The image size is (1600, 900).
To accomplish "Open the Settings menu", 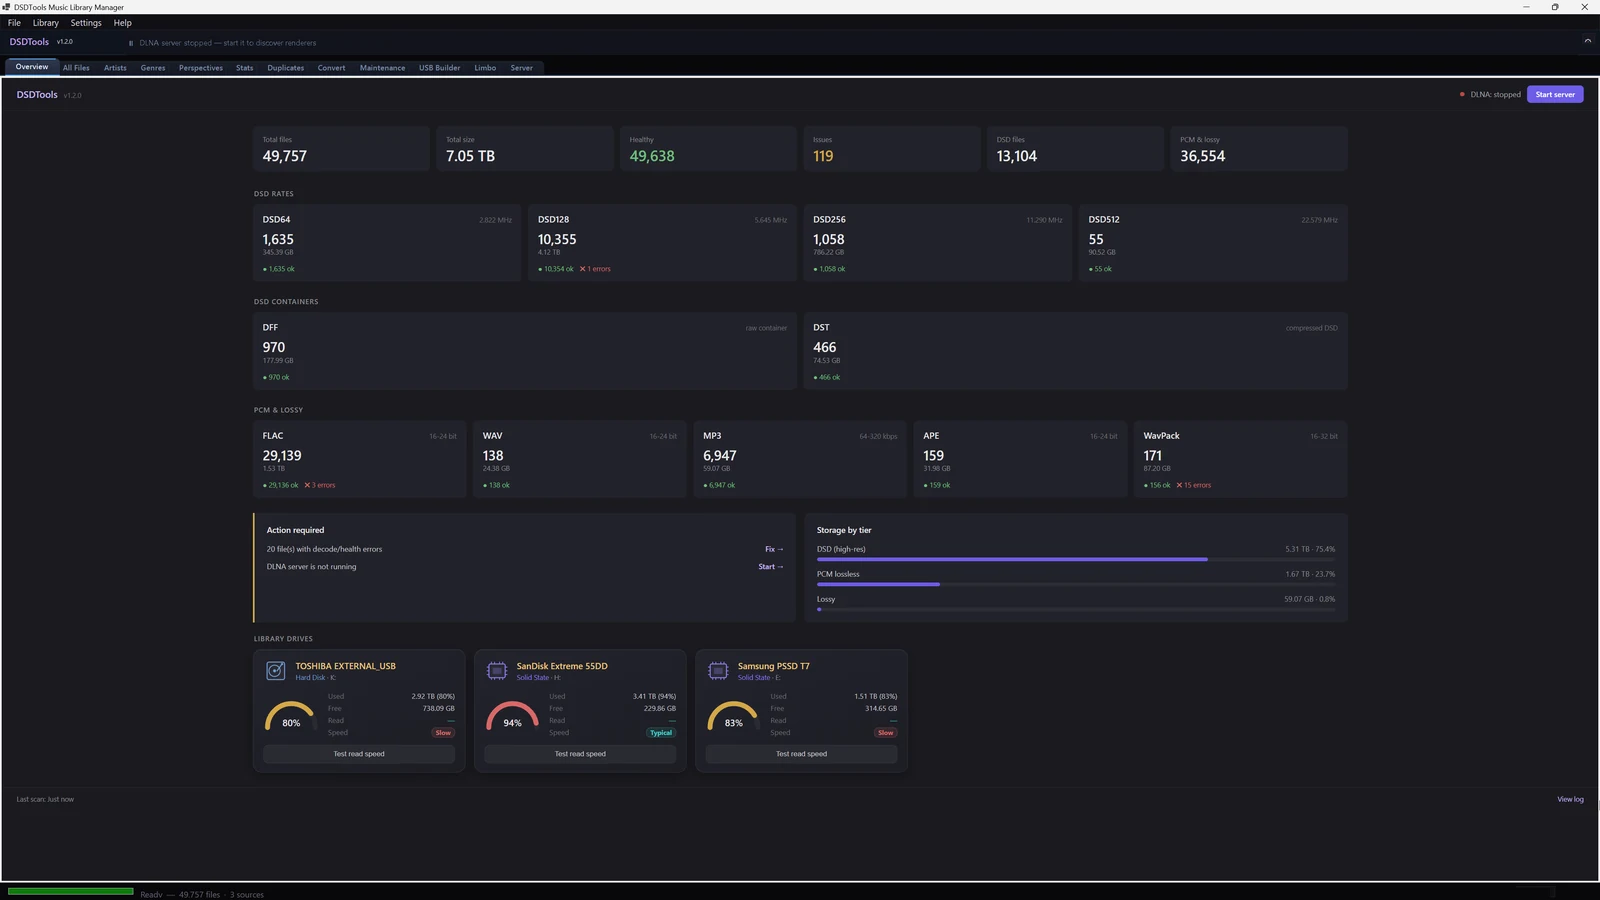I will (x=86, y=23).
